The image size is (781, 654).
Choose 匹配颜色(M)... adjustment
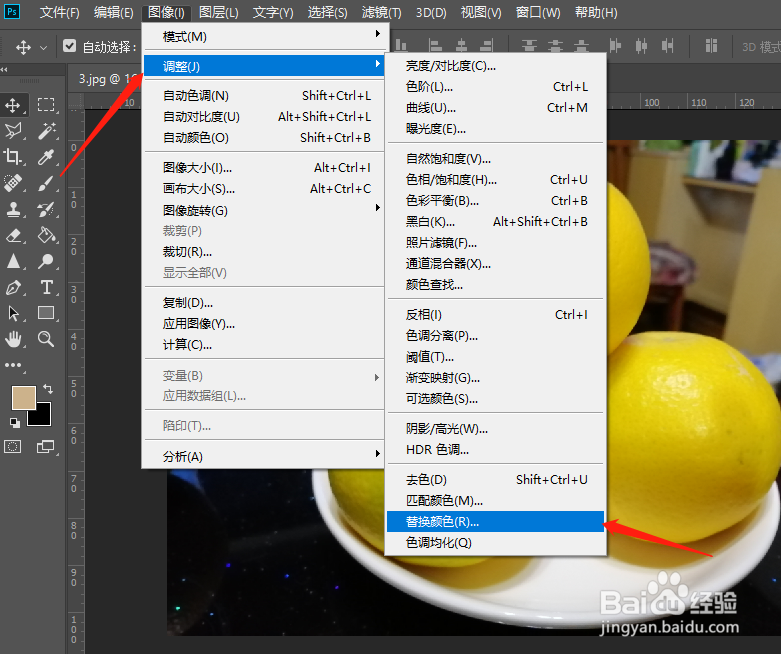coord(496,501)
